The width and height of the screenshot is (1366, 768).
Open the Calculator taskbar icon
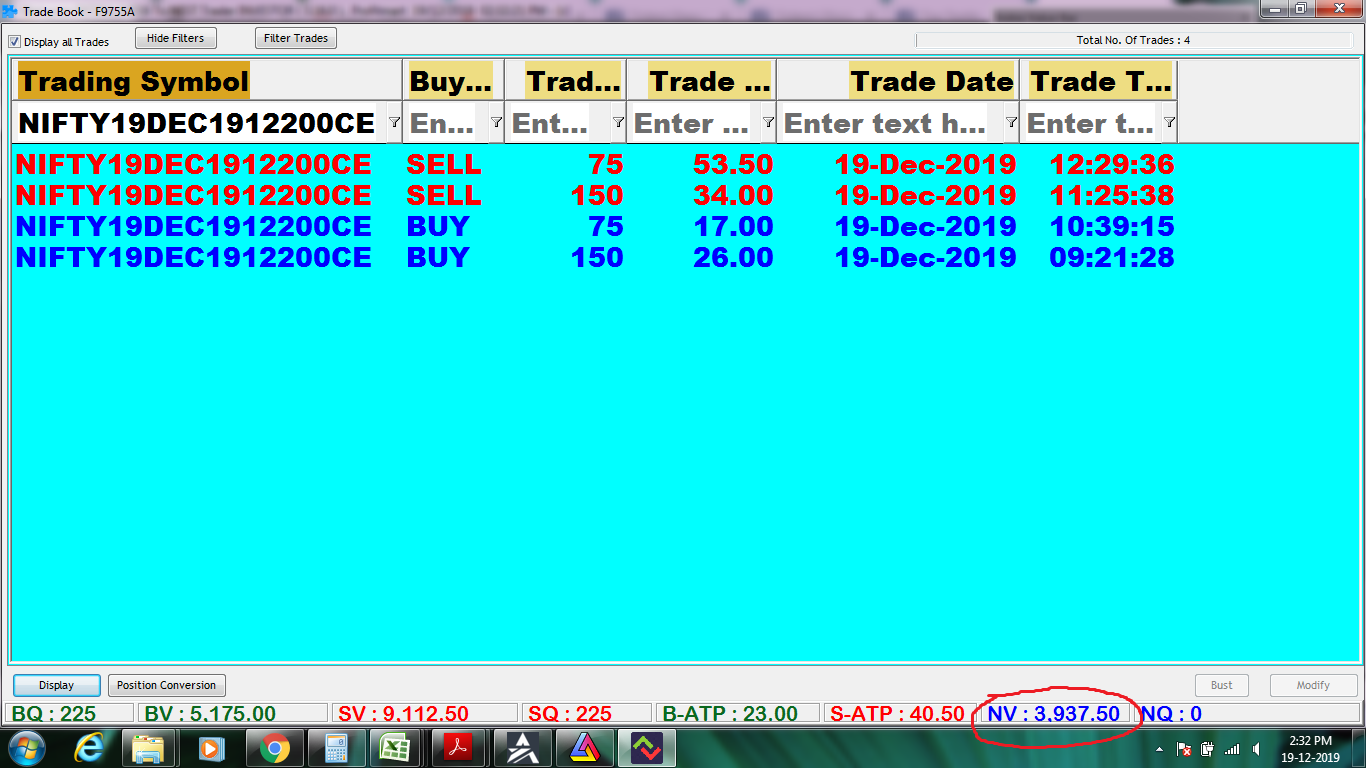(x=335, y=748)
